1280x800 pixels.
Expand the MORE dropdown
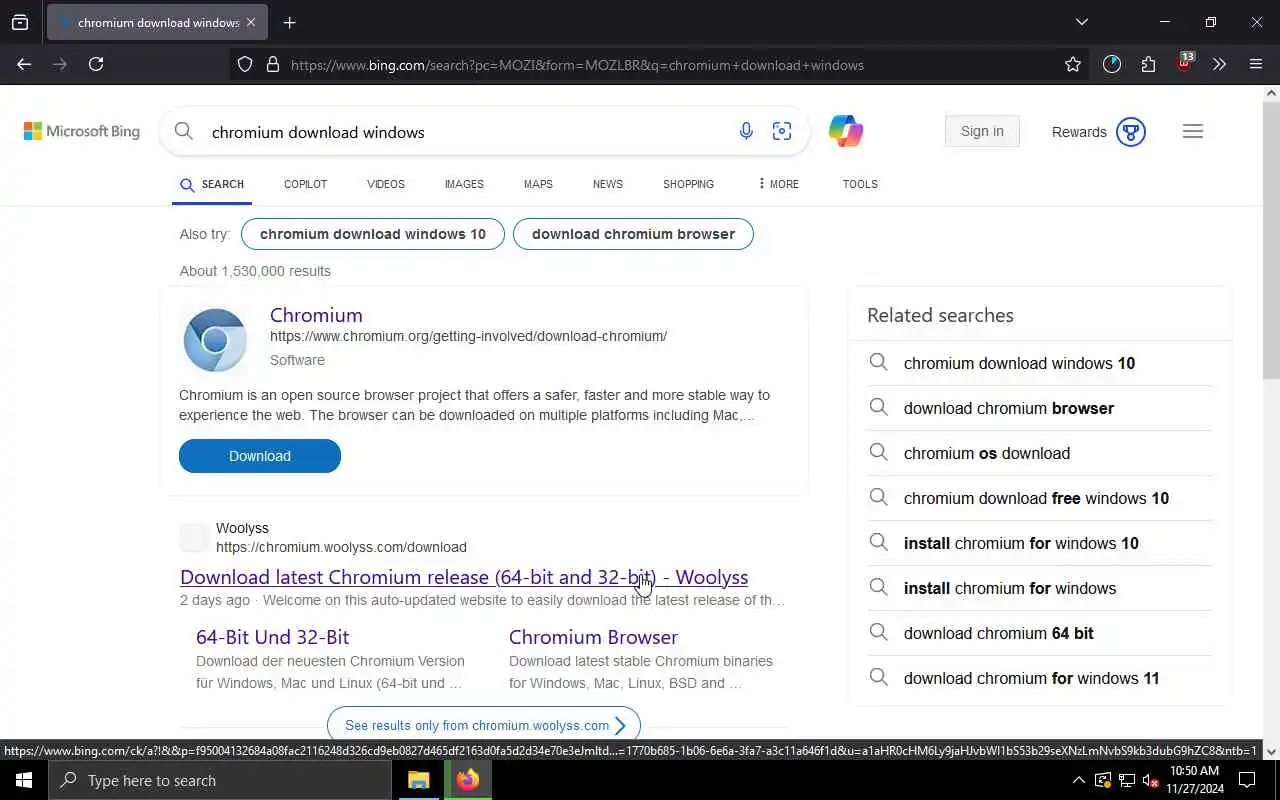(778, 184)
